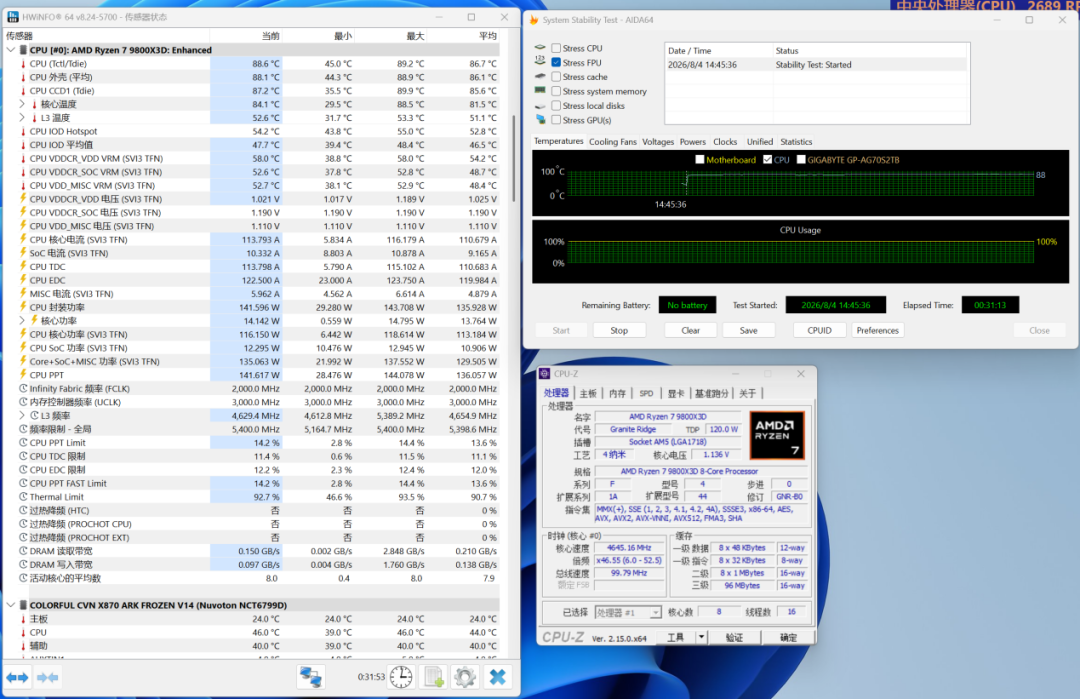The height and width of the screenshot is (699, 1080).
Task: Click lightning icon of CPU PPT row
Action: [23, 375]
